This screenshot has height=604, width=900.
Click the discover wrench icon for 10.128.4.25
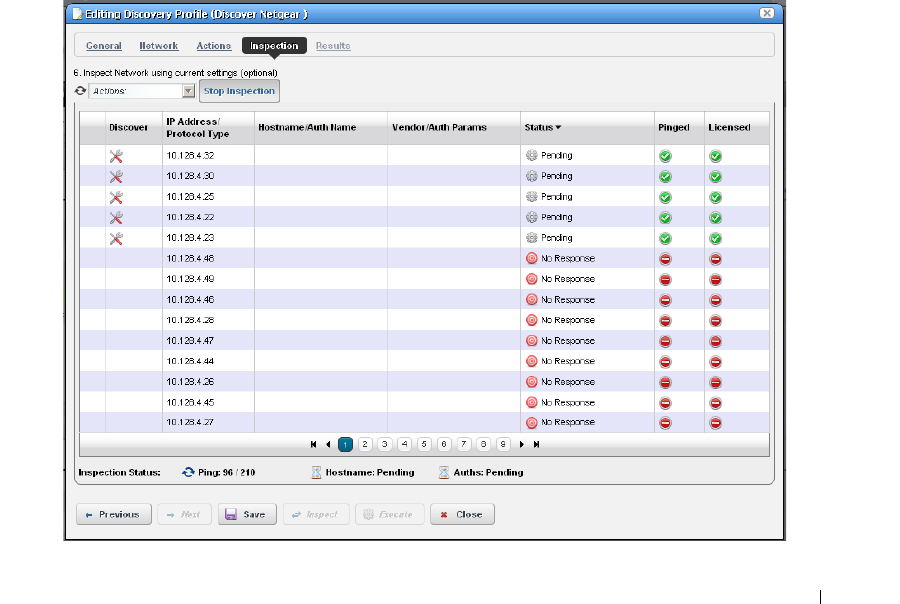click(116, 198)
